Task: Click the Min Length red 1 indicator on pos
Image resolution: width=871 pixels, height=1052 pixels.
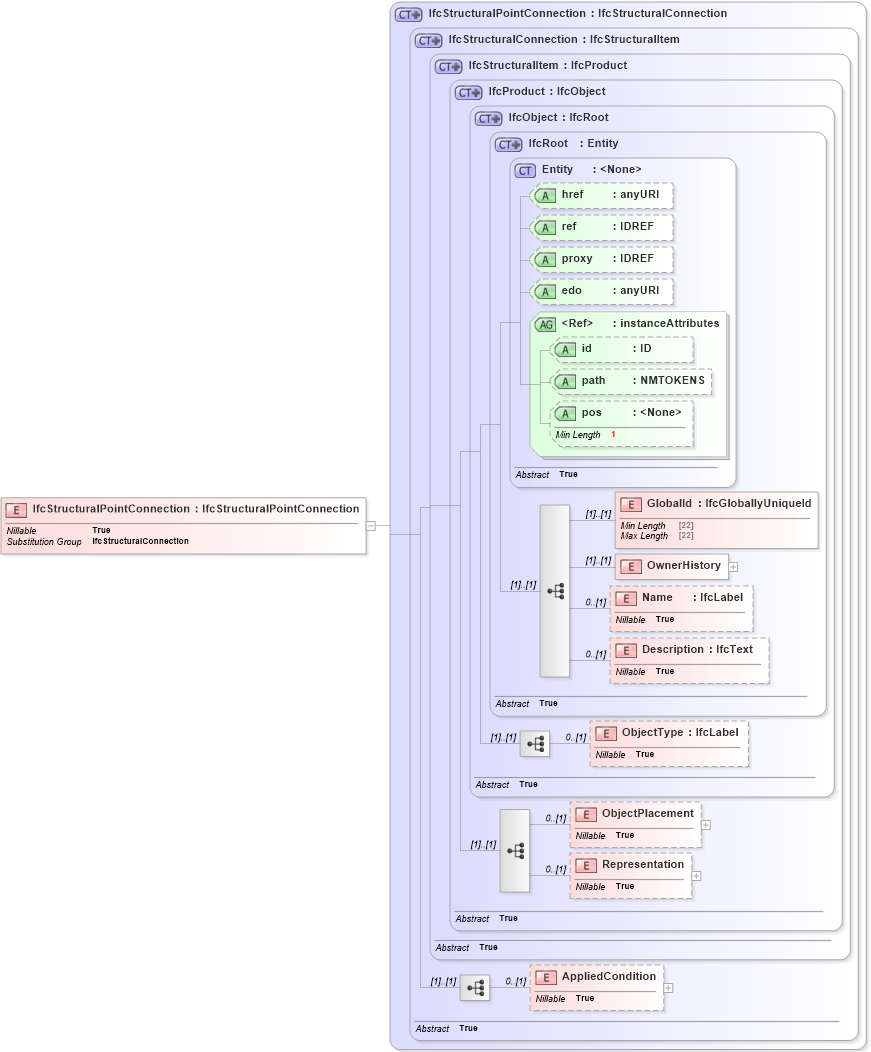Action: (x=613, y=434)
